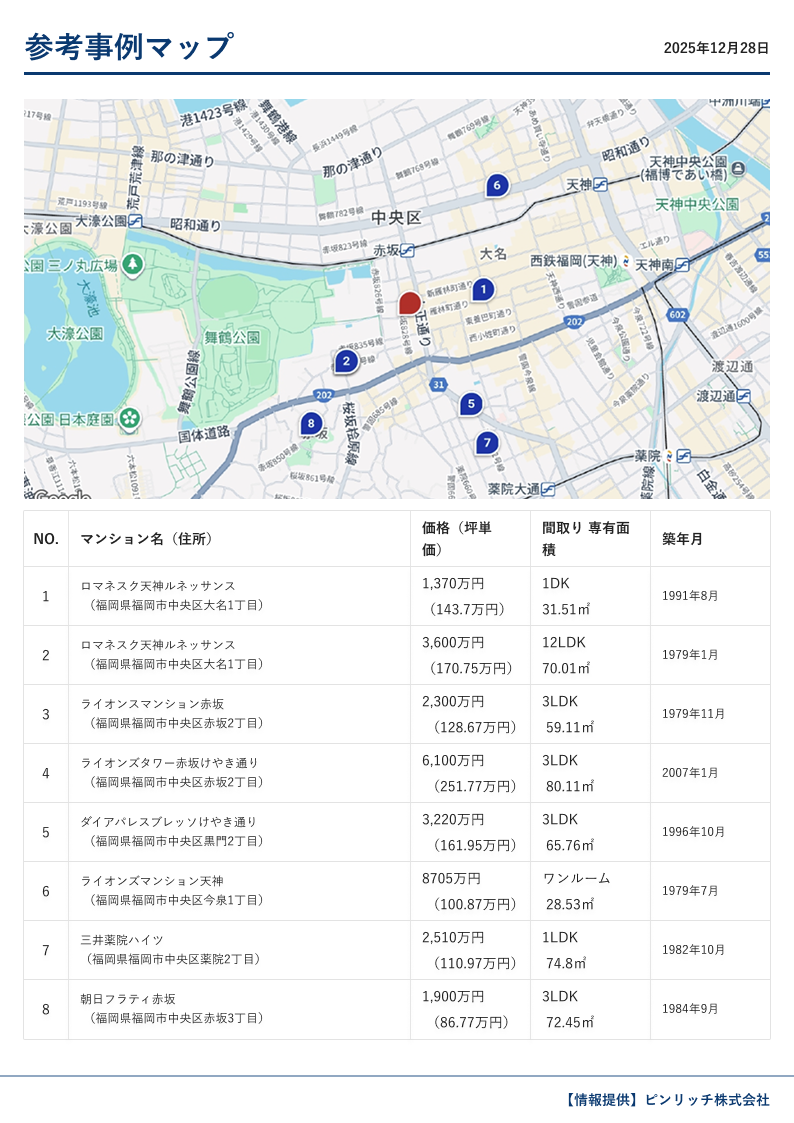The width and height of the screenshot is (794, 1123).
Task: Click the 1991年8月 build date
Action: tap(690, 596)
